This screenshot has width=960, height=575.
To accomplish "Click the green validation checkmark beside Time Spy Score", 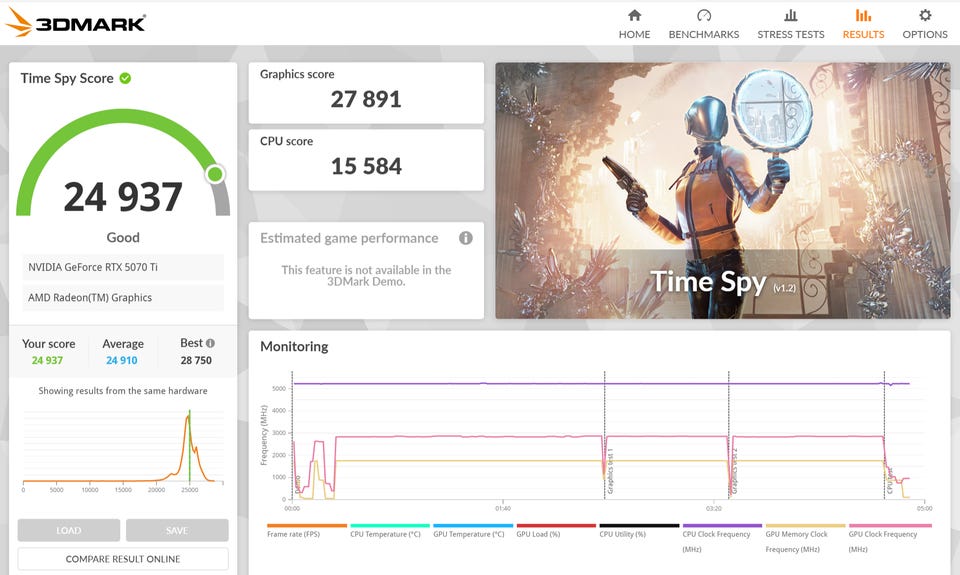I will pos(125,78).
